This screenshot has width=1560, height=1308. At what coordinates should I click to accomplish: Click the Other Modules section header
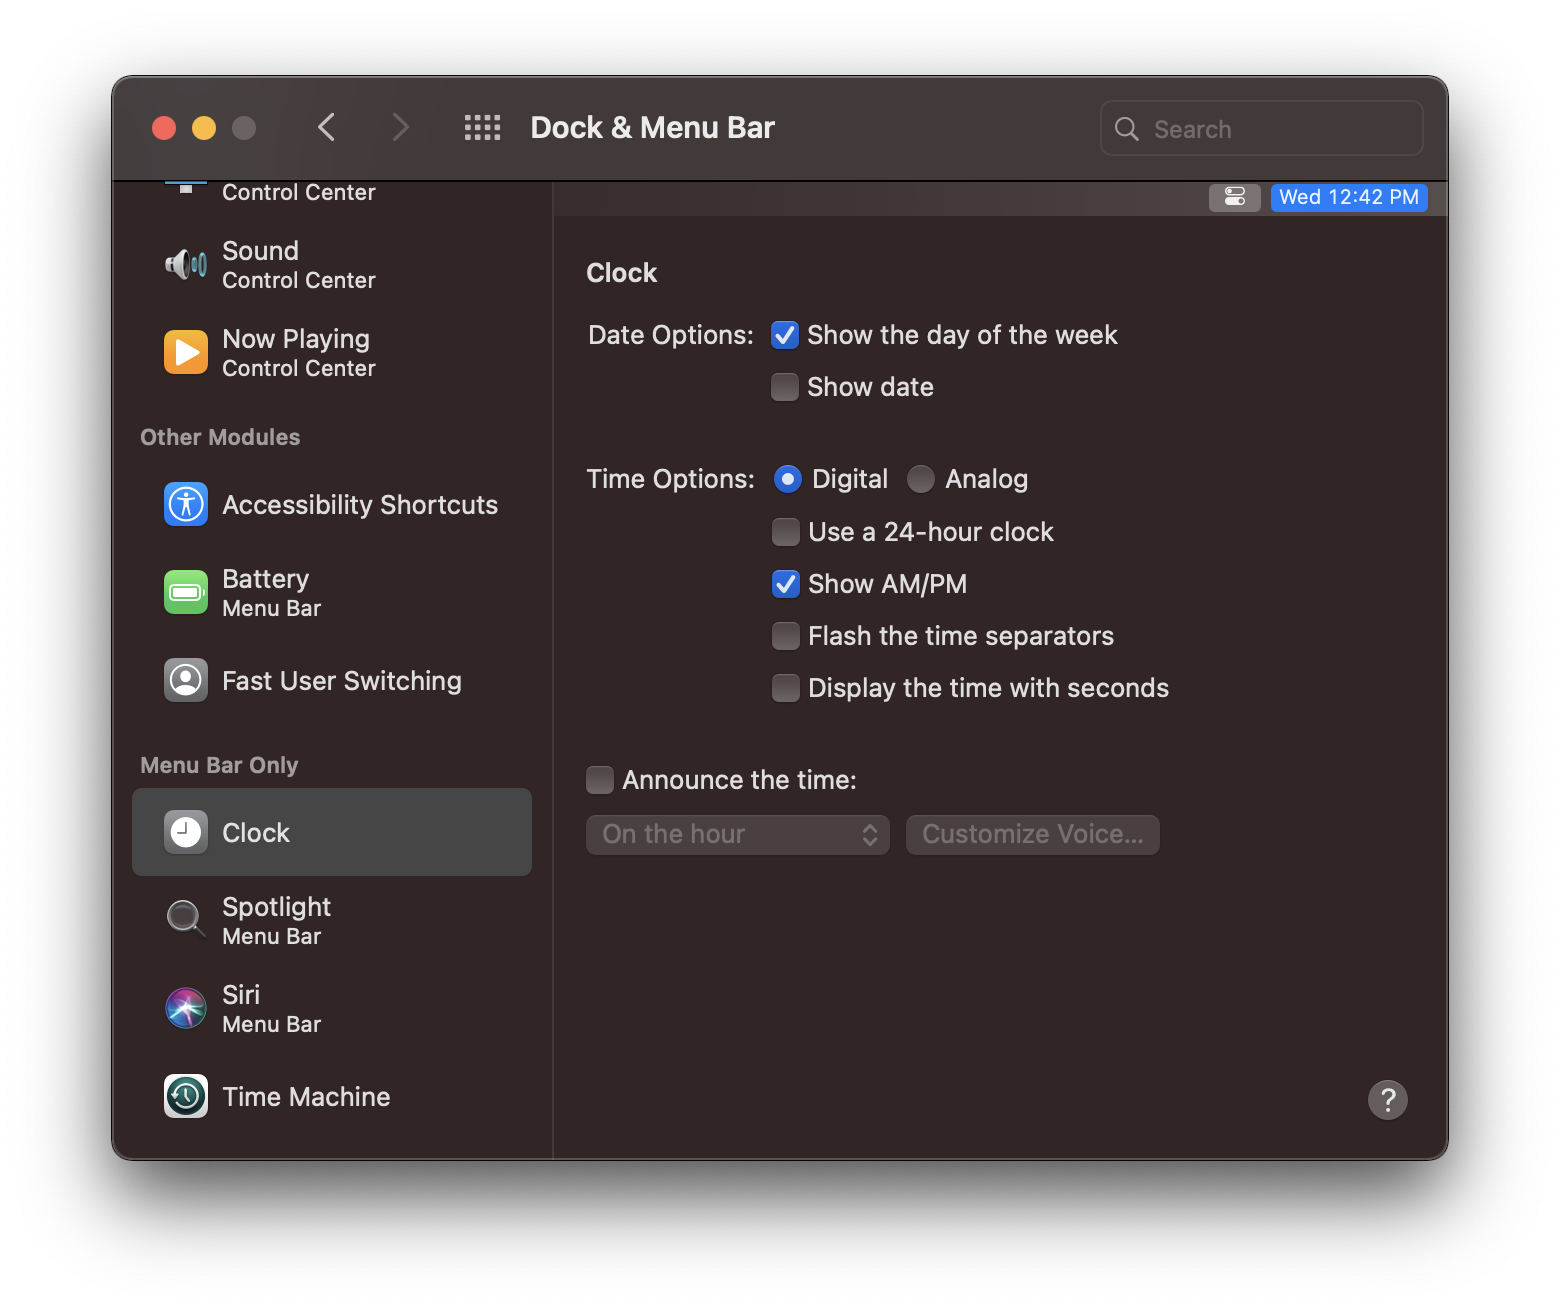[x=220, y=437]
